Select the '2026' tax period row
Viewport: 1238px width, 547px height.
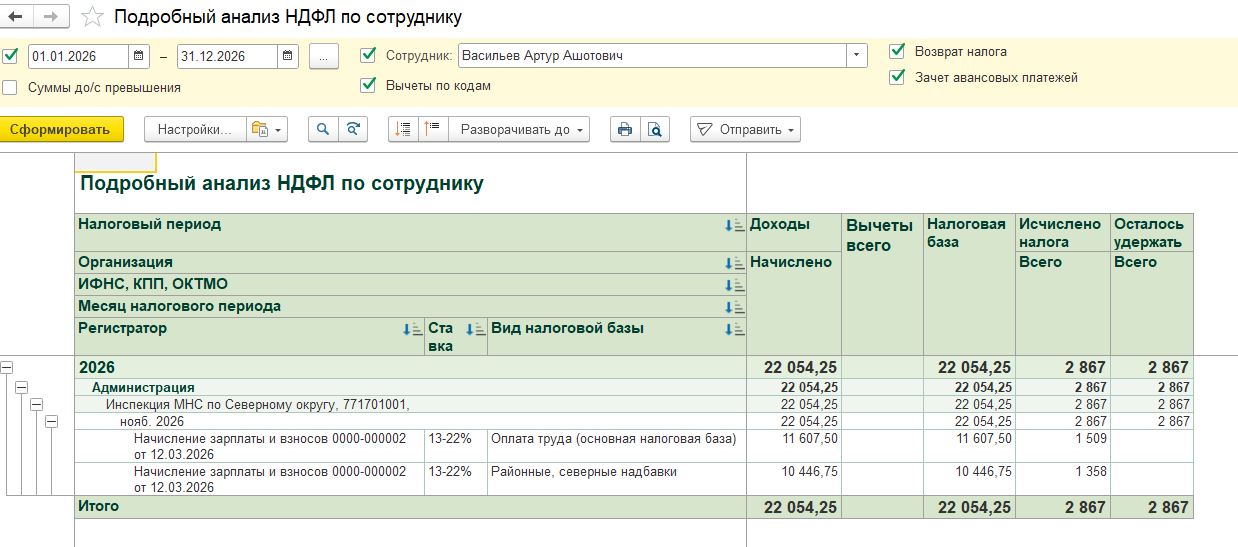(410, 367)
